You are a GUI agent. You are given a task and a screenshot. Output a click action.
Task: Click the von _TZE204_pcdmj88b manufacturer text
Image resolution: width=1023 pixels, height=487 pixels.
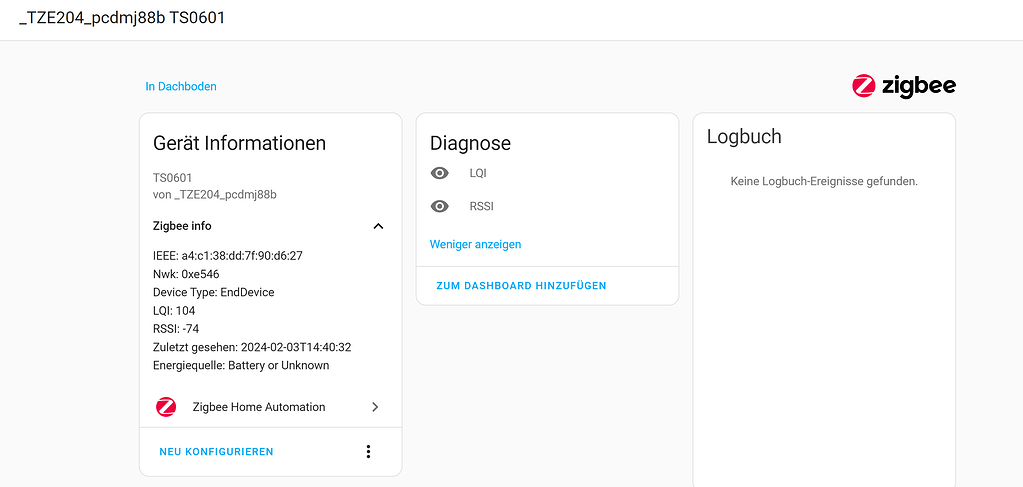pyautogui.click(x=215, y=195)
